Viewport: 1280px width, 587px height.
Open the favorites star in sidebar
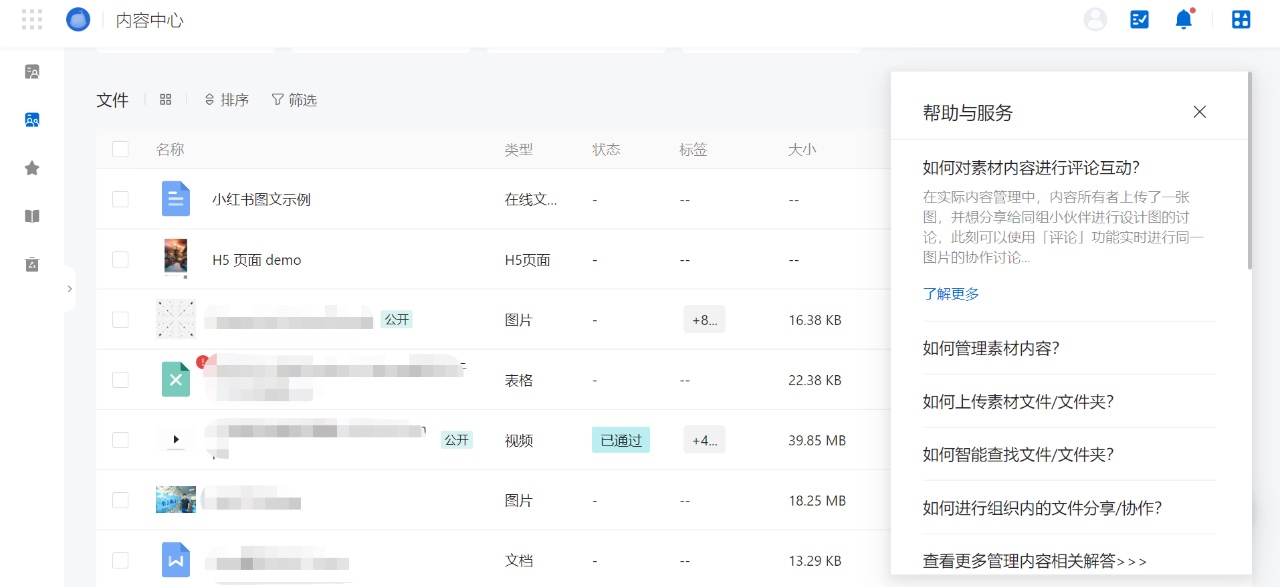pyautogui.click(x=32, y=168)
